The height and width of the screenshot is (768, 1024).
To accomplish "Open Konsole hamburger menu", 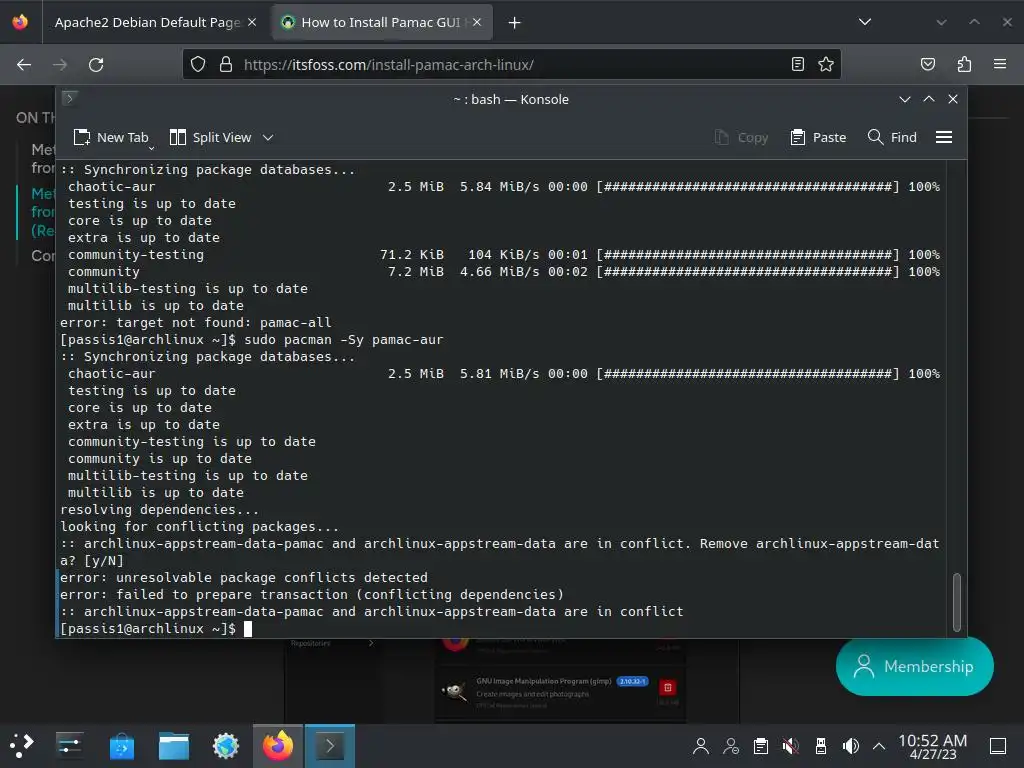I will pyautogui.click(x=944, y=137).
